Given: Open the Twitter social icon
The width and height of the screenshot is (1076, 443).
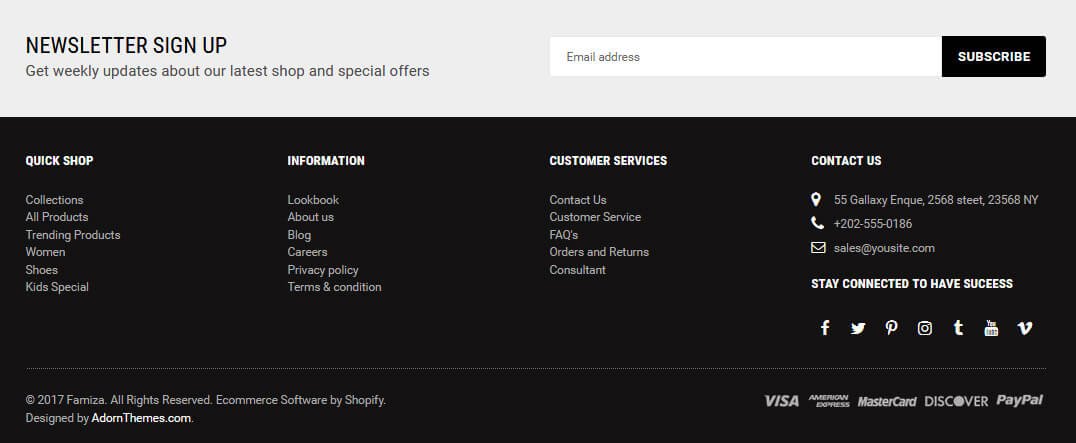Looking at the screenshot, I should point(858,328).
